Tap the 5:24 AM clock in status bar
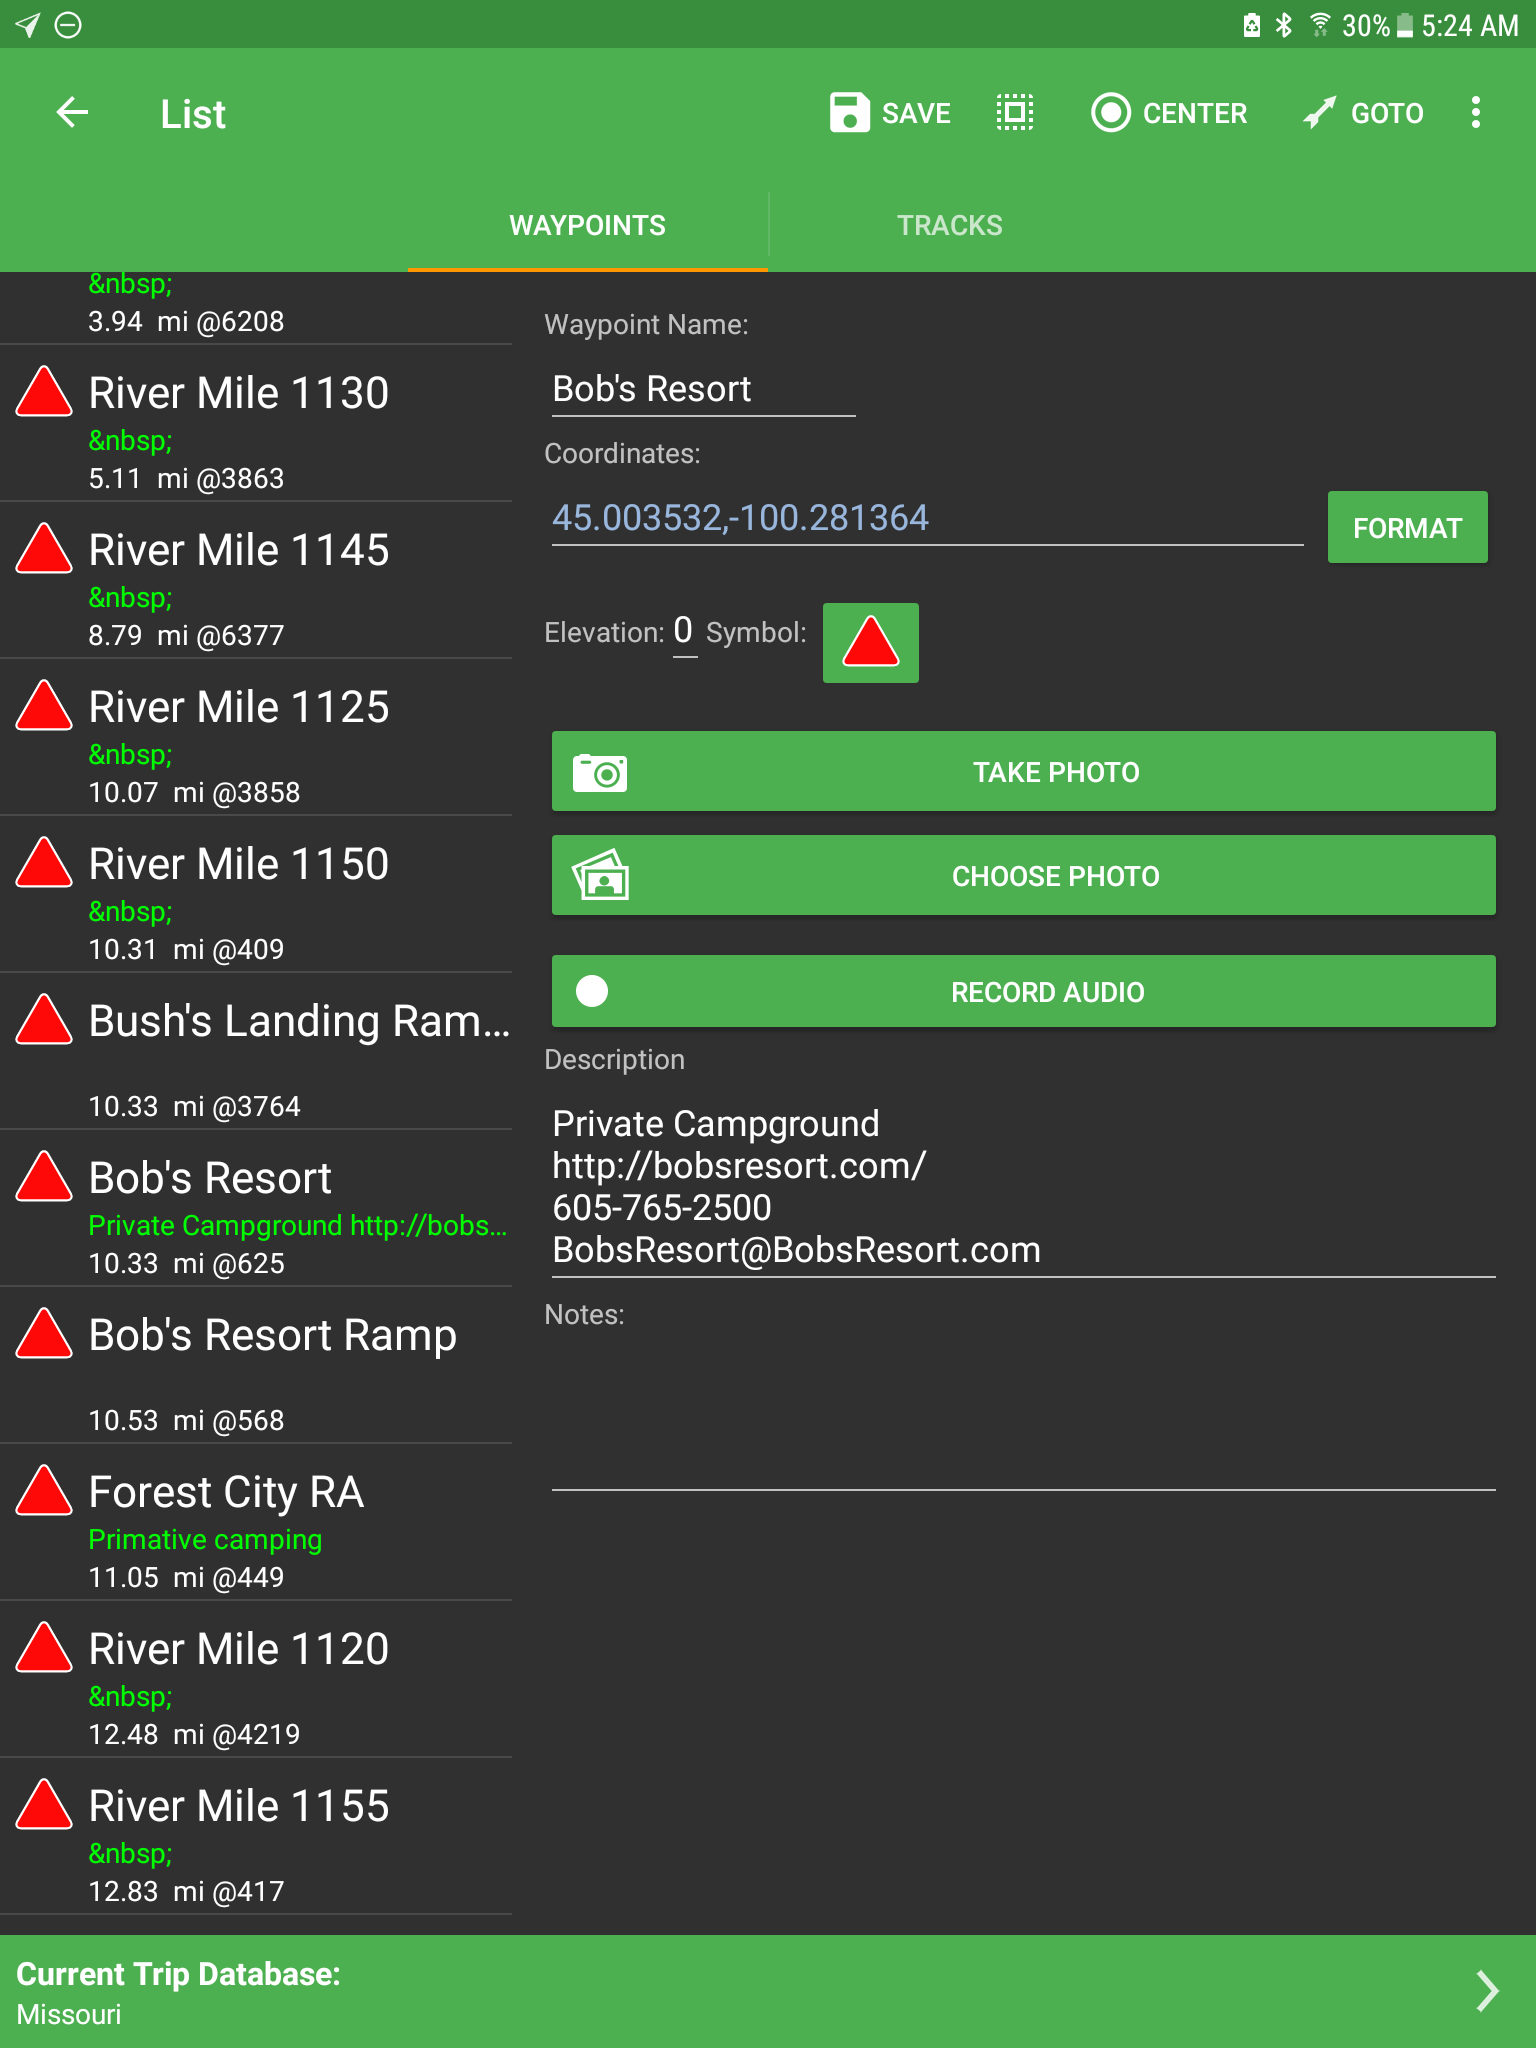Screen dimensions: 1536x2048 [x=1470, y=25]
